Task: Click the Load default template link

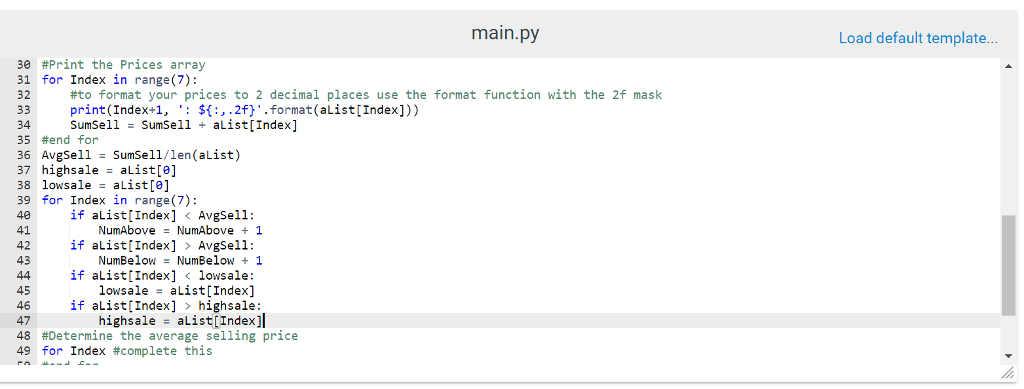Action: click(918, 38)
